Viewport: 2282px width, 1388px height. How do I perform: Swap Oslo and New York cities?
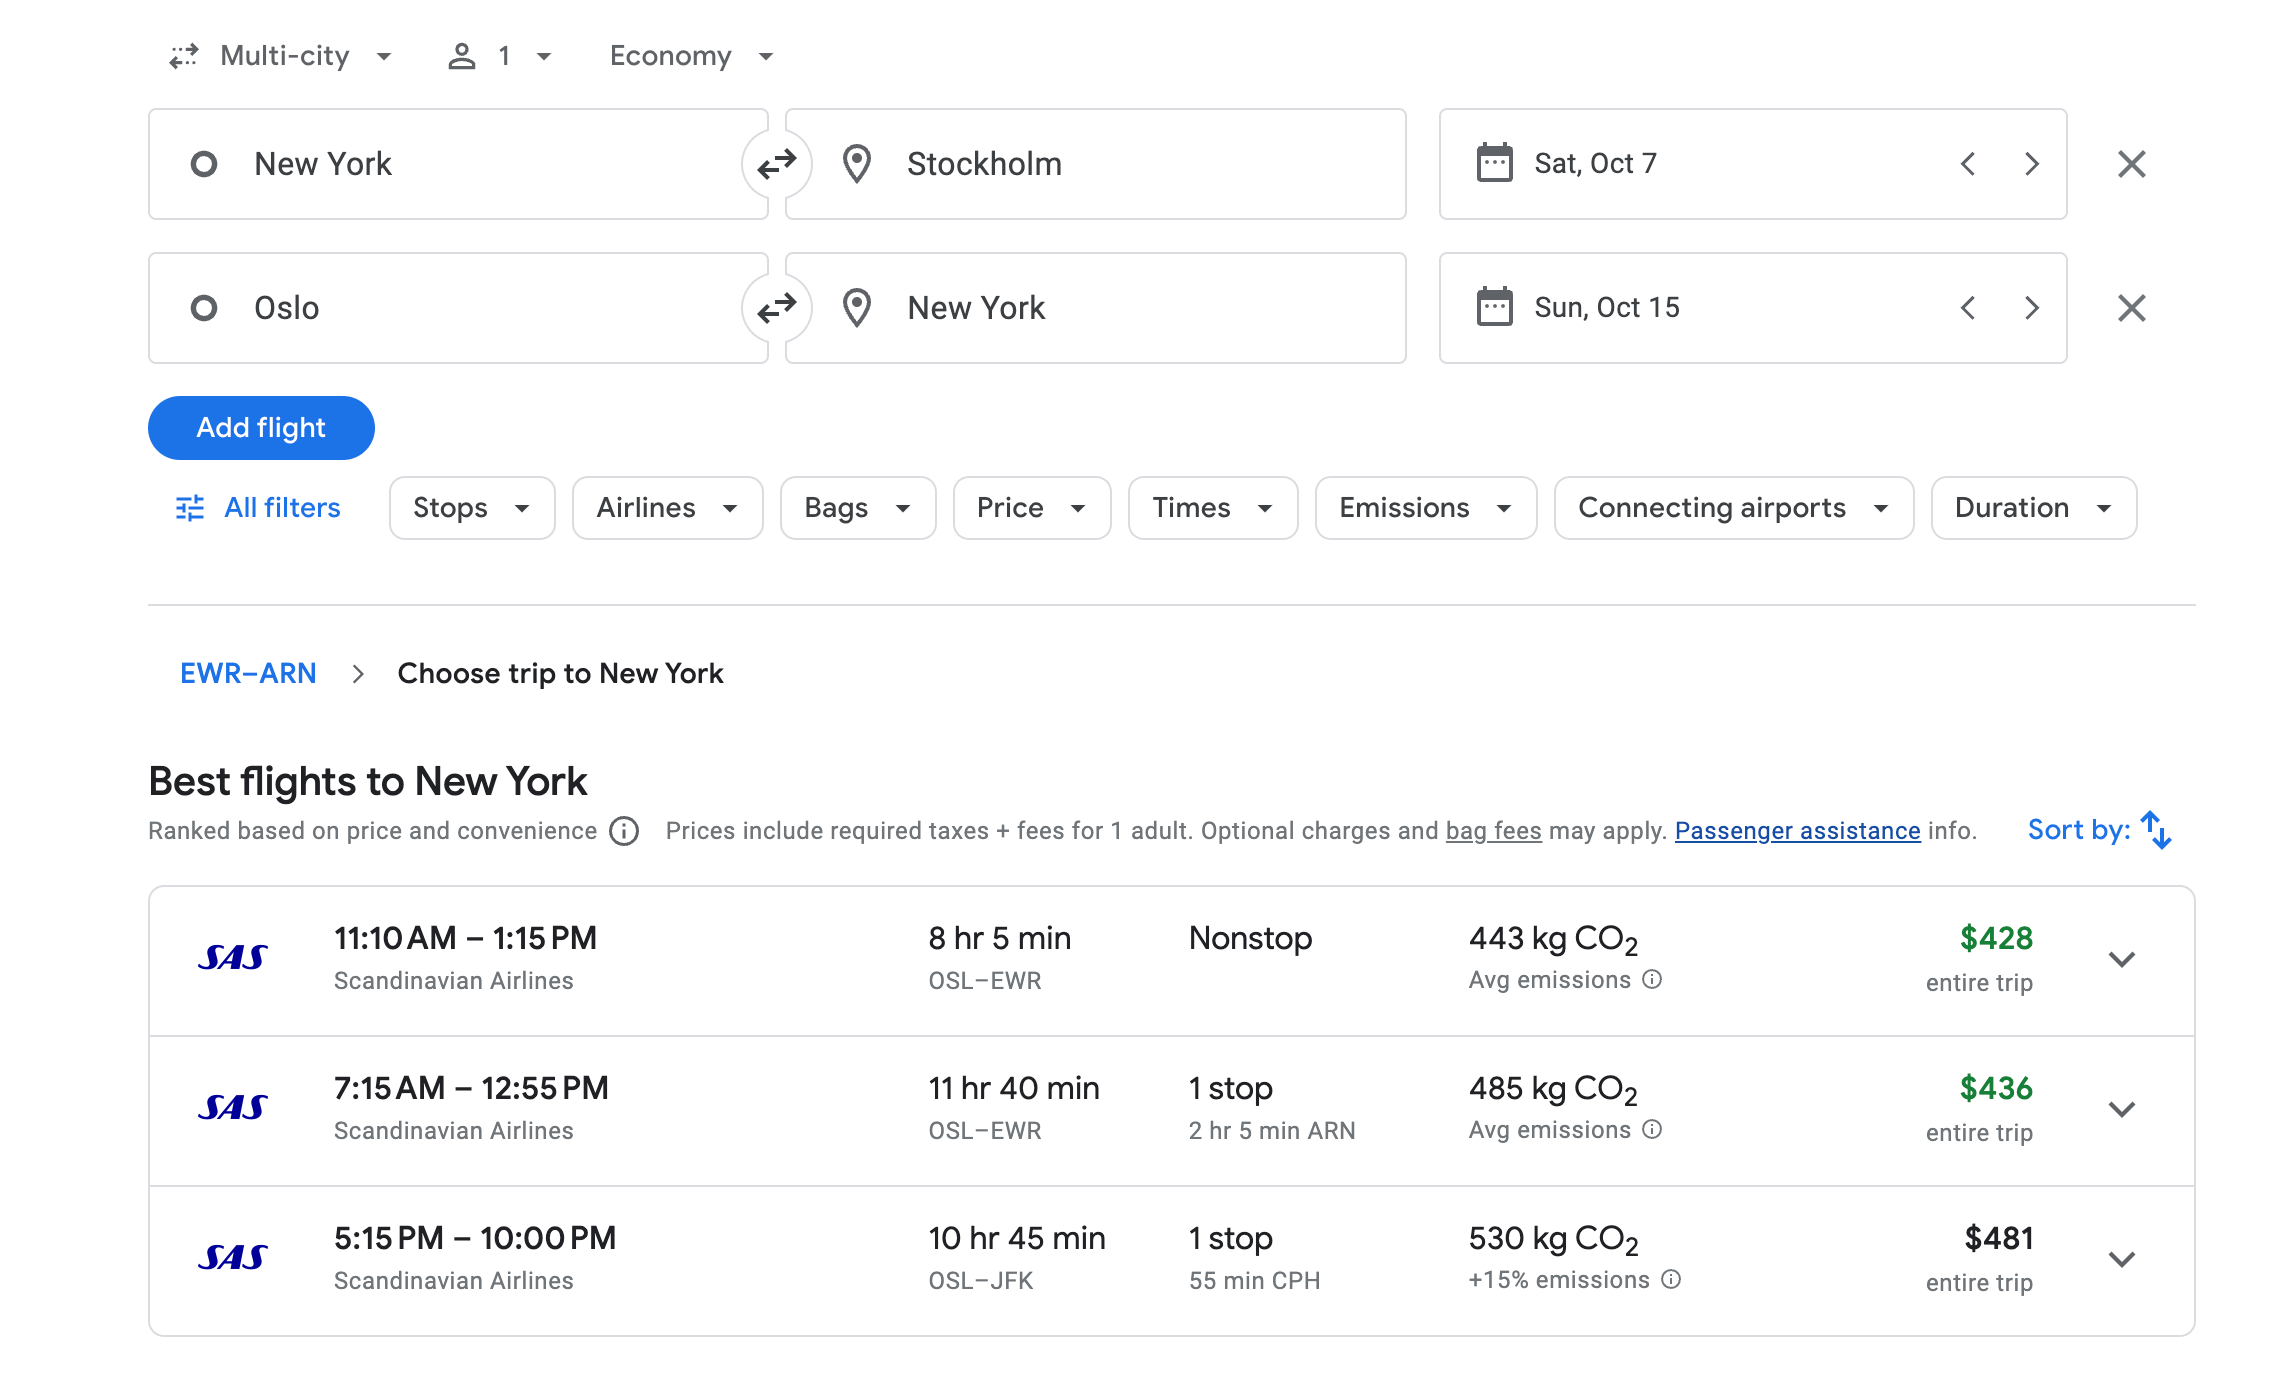tap(776, 308)
